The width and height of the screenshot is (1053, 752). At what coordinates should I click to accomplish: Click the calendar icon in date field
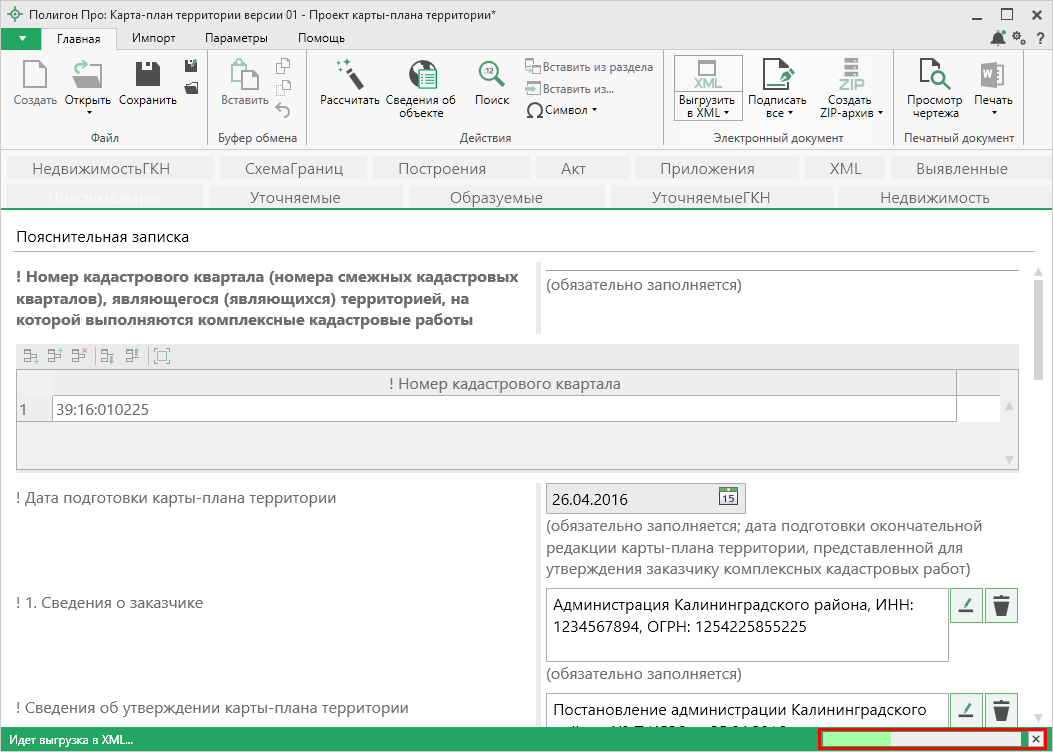click(728, 497)
